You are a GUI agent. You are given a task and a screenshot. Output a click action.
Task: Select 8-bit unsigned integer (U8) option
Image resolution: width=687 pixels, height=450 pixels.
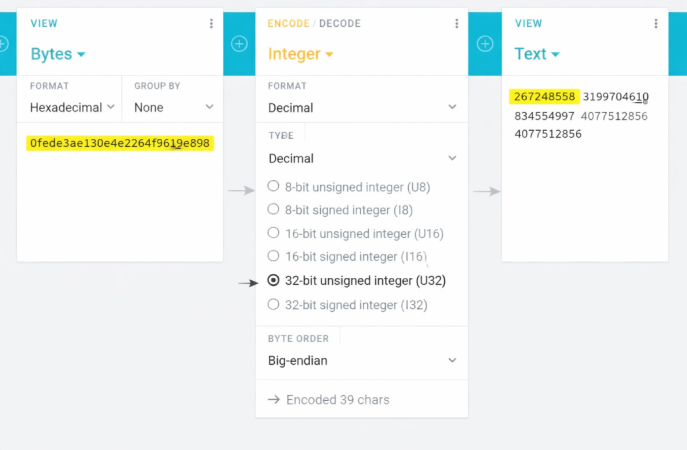274,186
